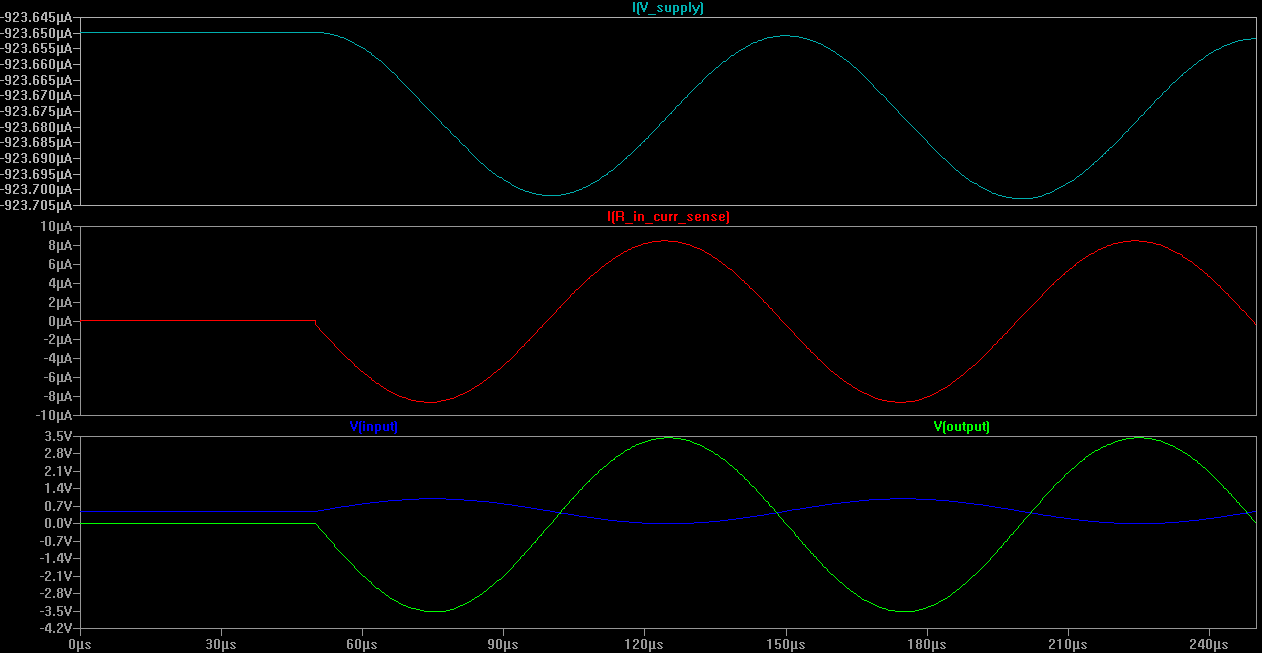The width and height of the screenshot is (1262, 653).
Task: Click the 6µA axis label
Action: (60, 265)
